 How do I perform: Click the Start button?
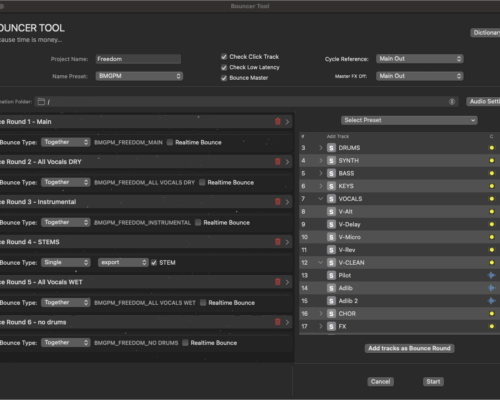[x=433, y=382]
